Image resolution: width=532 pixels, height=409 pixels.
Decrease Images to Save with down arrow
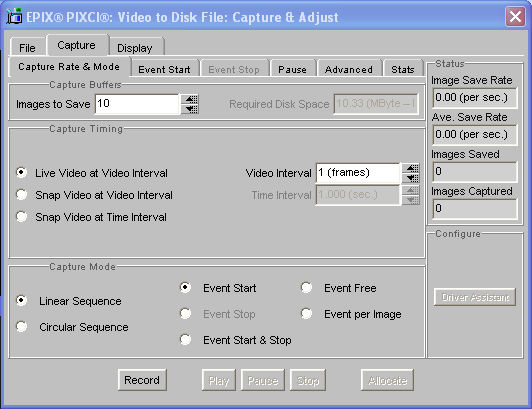190,109
